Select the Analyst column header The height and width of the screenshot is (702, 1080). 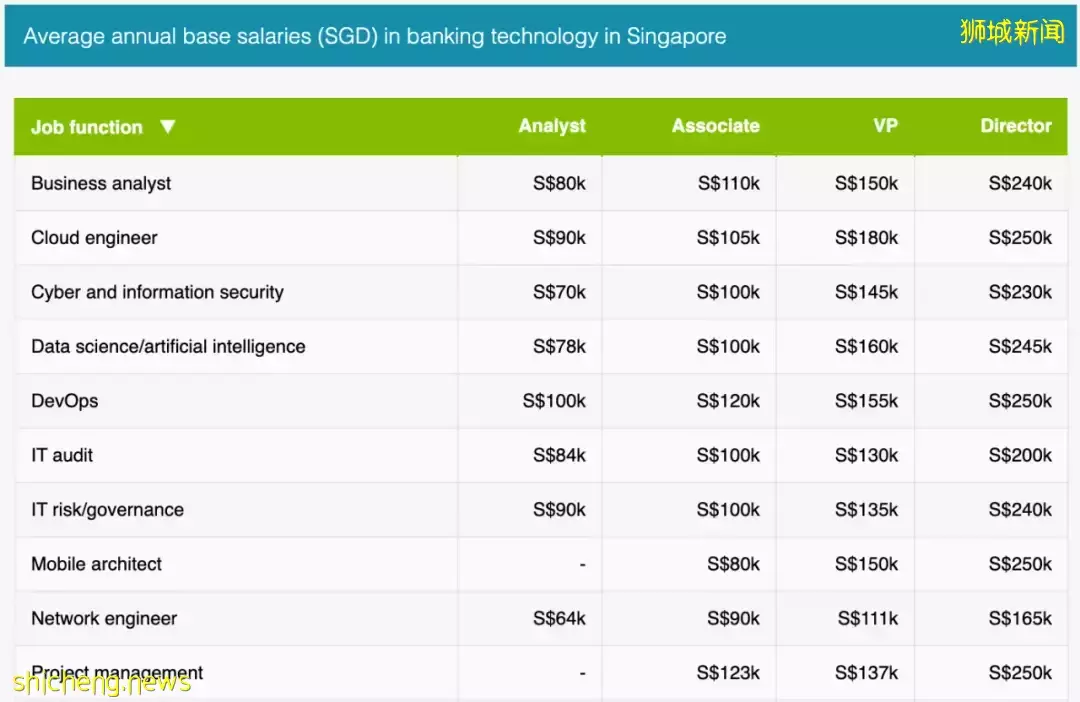tap(552, 126)
